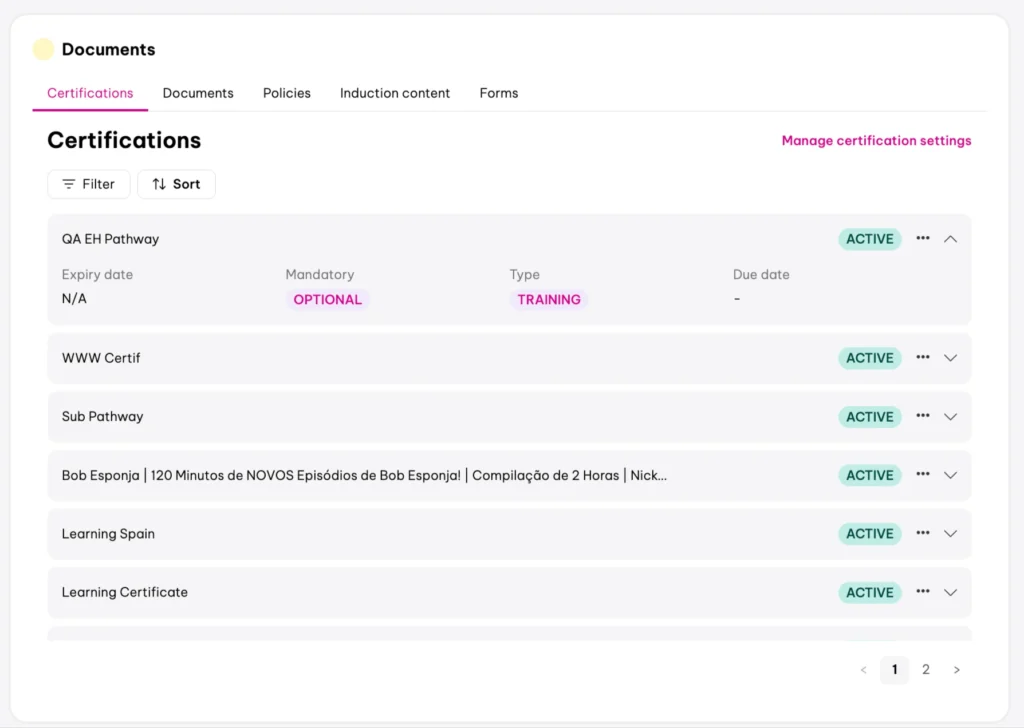Expand the Bob Esponja certification row
Image resolution: width=1024 pixels, height=728 pixels.
tap(950, 475)
